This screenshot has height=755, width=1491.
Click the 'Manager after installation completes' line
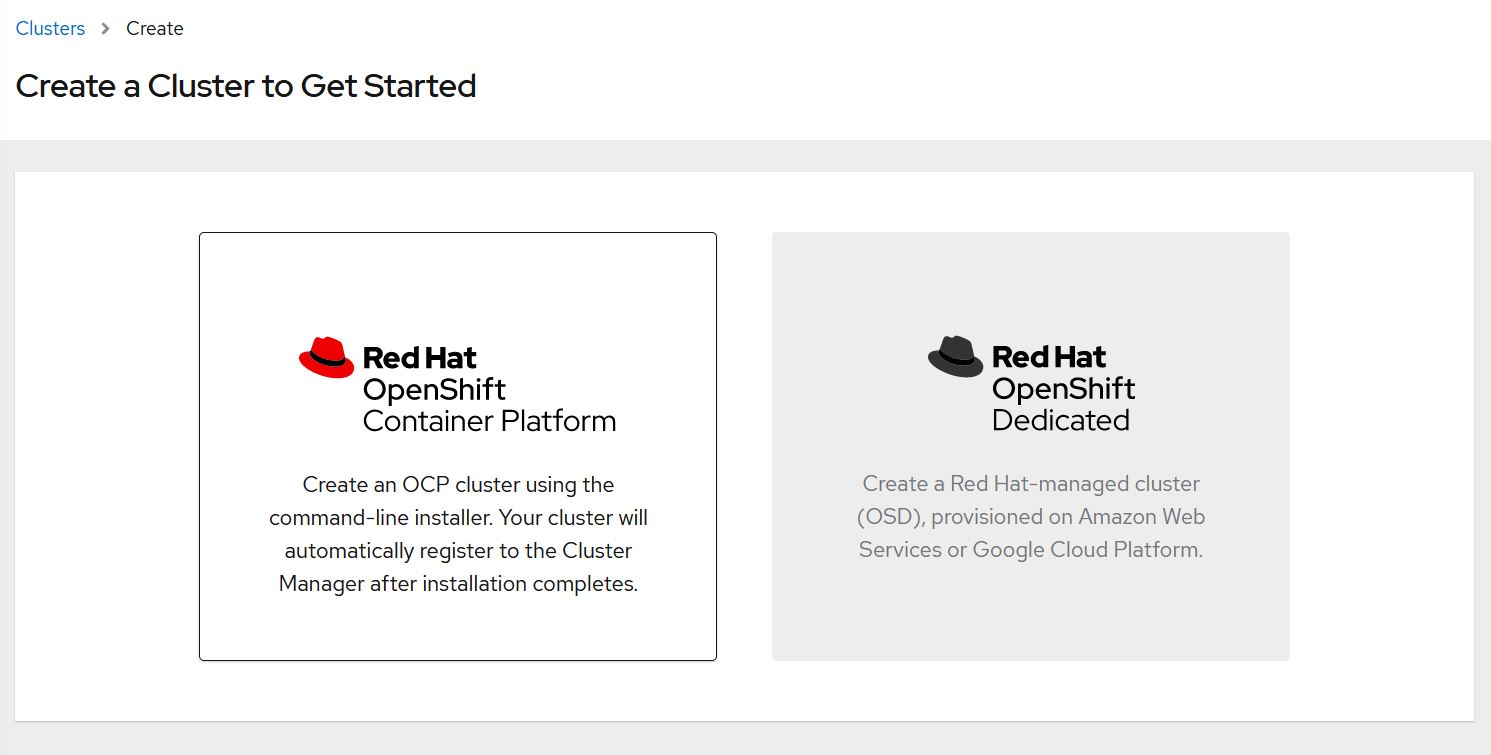tap(458, 584)
